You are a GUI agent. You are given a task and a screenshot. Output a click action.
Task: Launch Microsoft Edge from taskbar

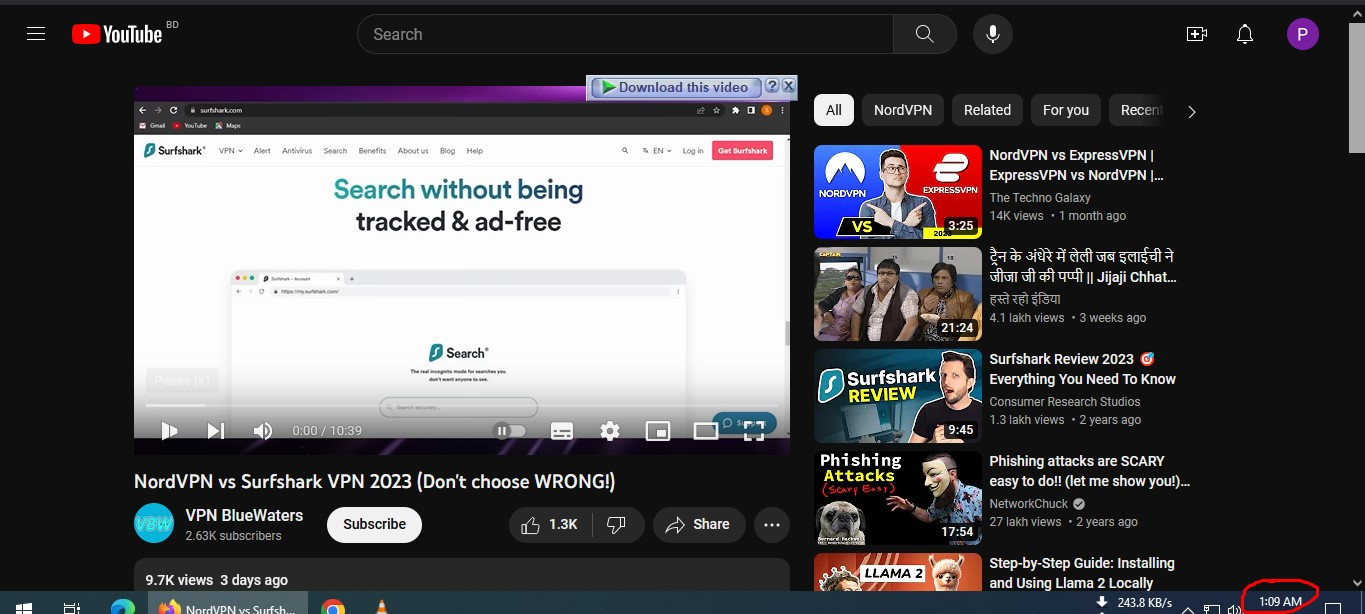click(x=123, y=607)
